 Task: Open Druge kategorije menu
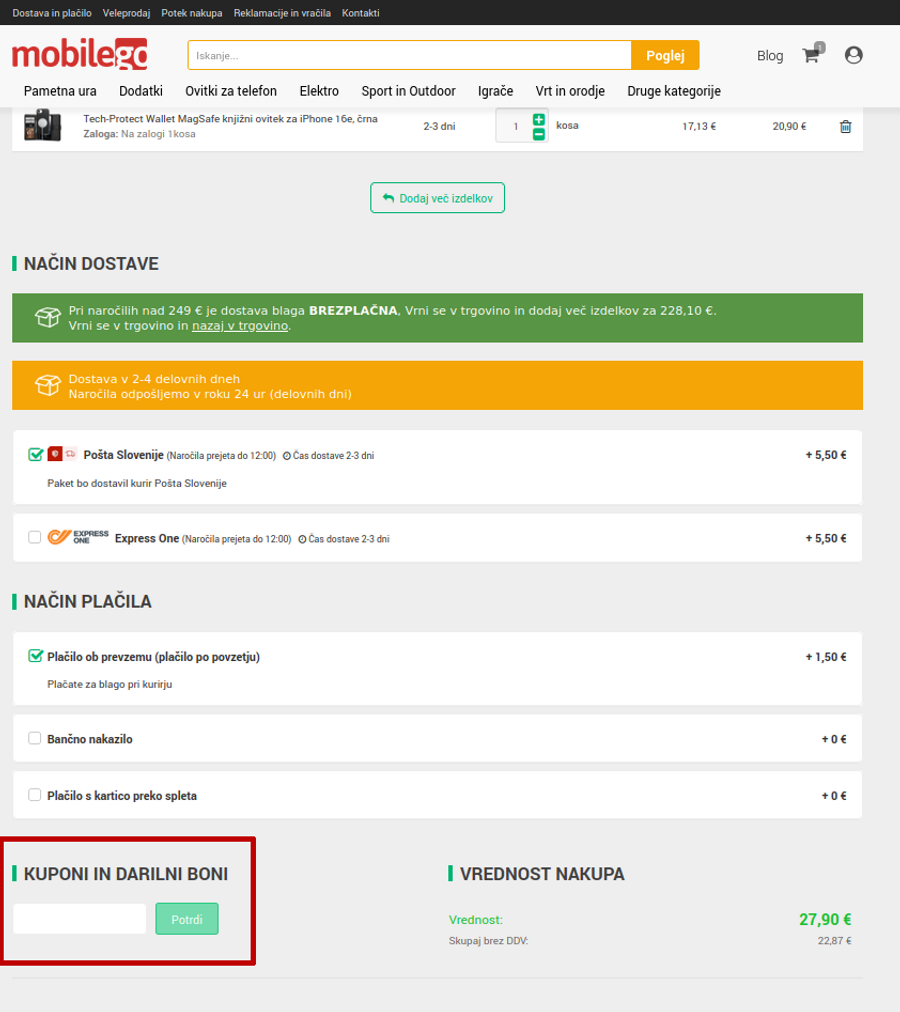coord(674,91)
